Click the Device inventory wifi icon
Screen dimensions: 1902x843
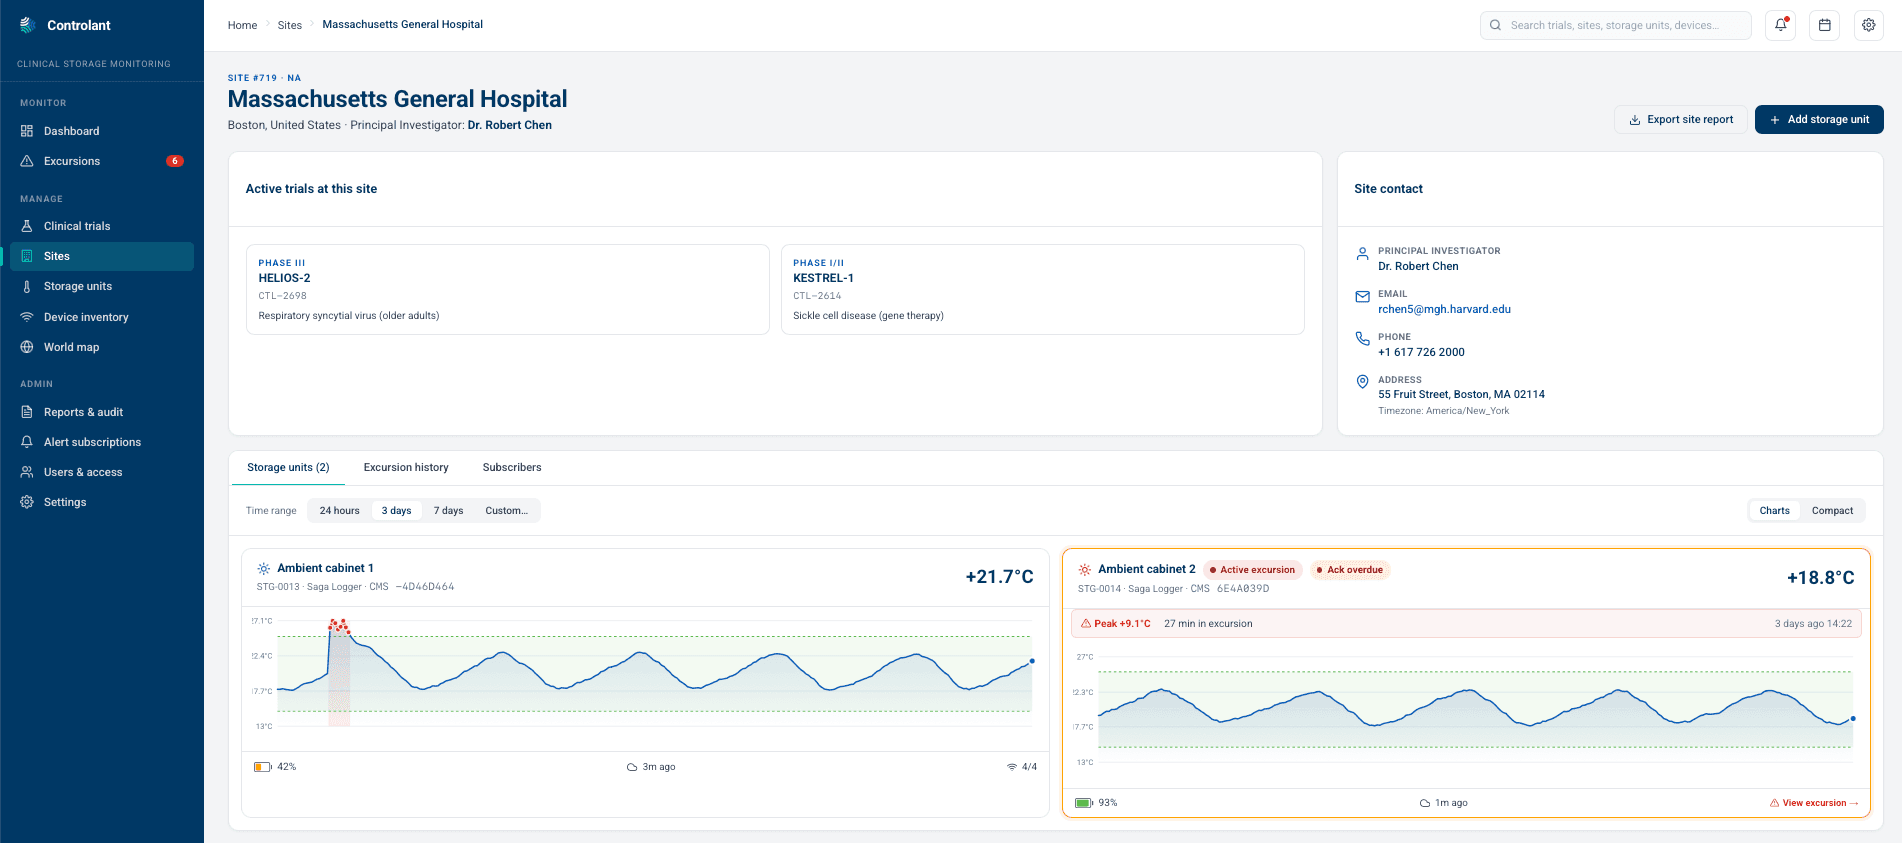(x=27, y=317)
